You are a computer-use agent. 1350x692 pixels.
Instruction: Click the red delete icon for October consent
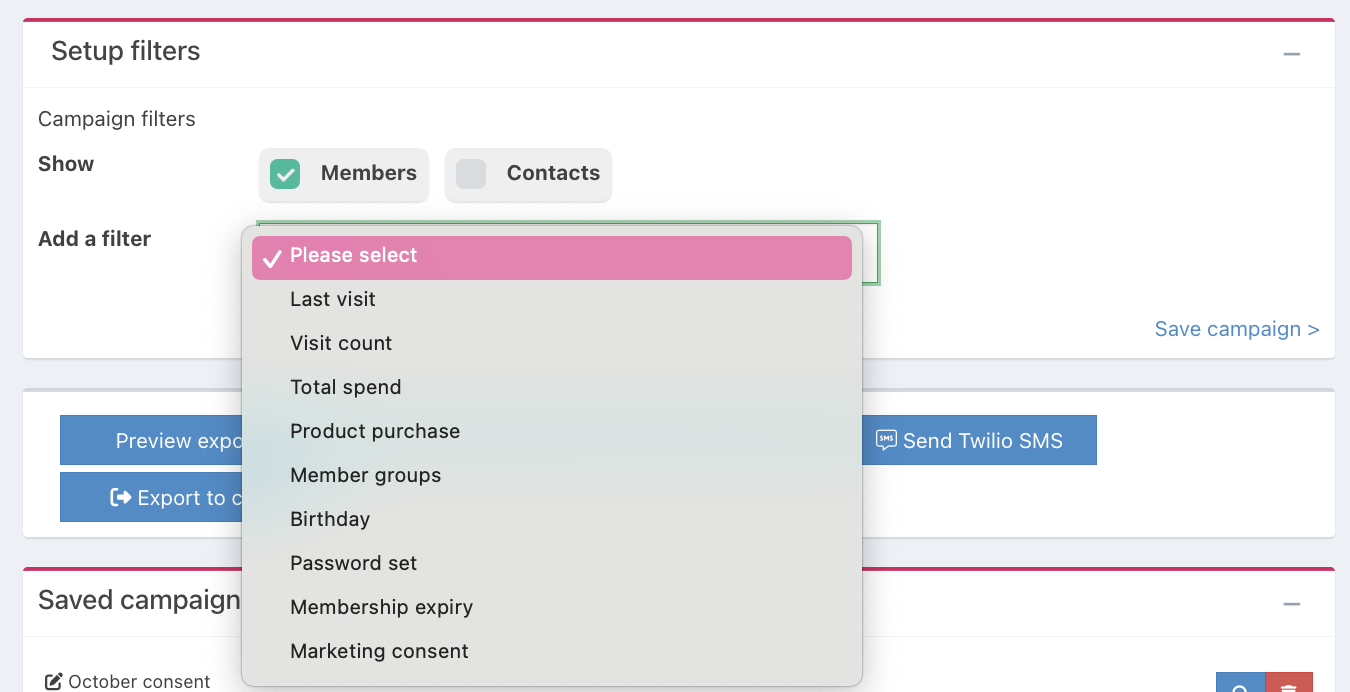coord(1289,685)
